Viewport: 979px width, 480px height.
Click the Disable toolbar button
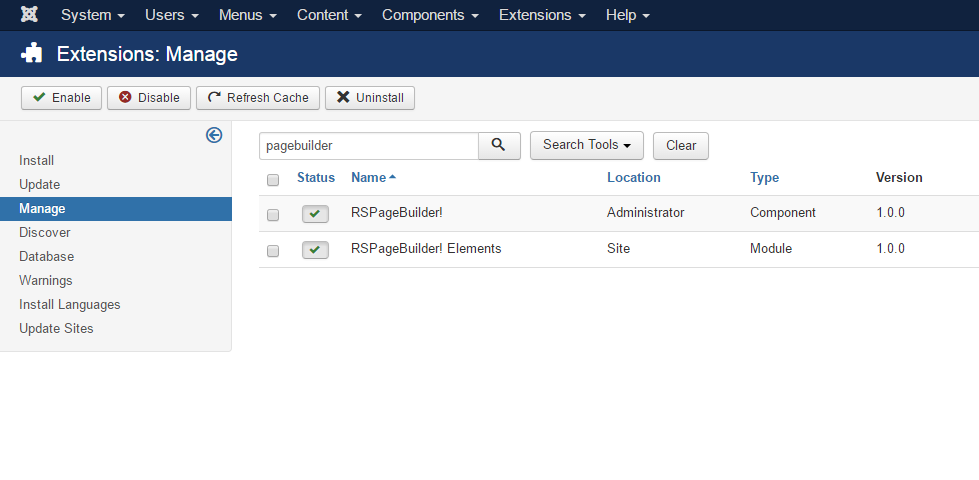pyautogui.click(x=149, y=97)
